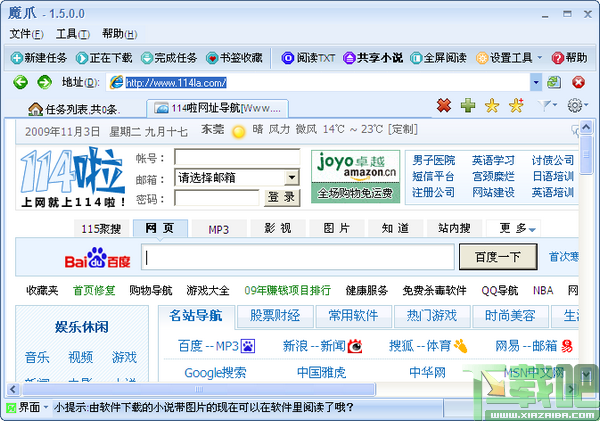Viewport: 600px width, 421px height.
Task: Open the 帮助 menu in menu bar
Action: tap(119, 34)
